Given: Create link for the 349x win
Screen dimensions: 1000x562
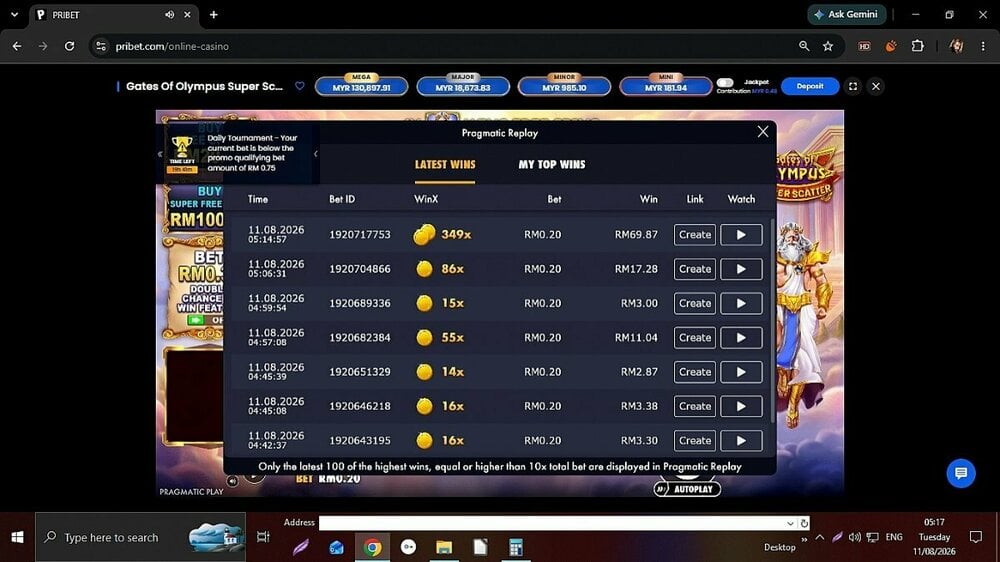Looking at the screenshot, I should tap(695, 235).
